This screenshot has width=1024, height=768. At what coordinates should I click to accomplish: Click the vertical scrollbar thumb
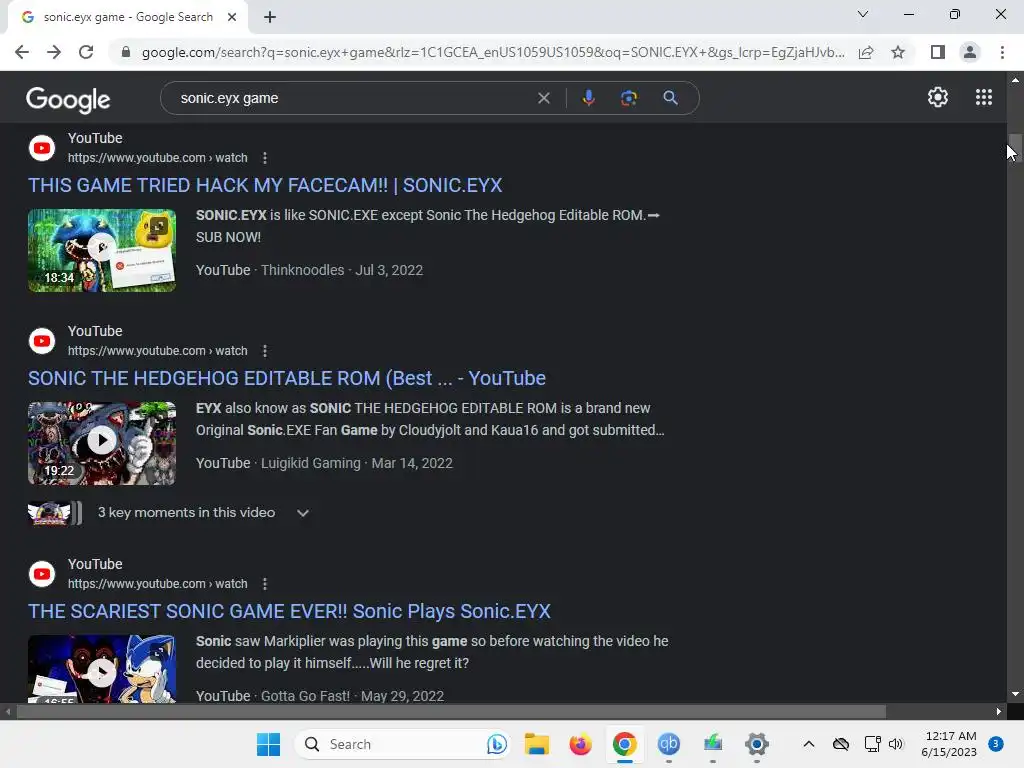point(1014,150)
